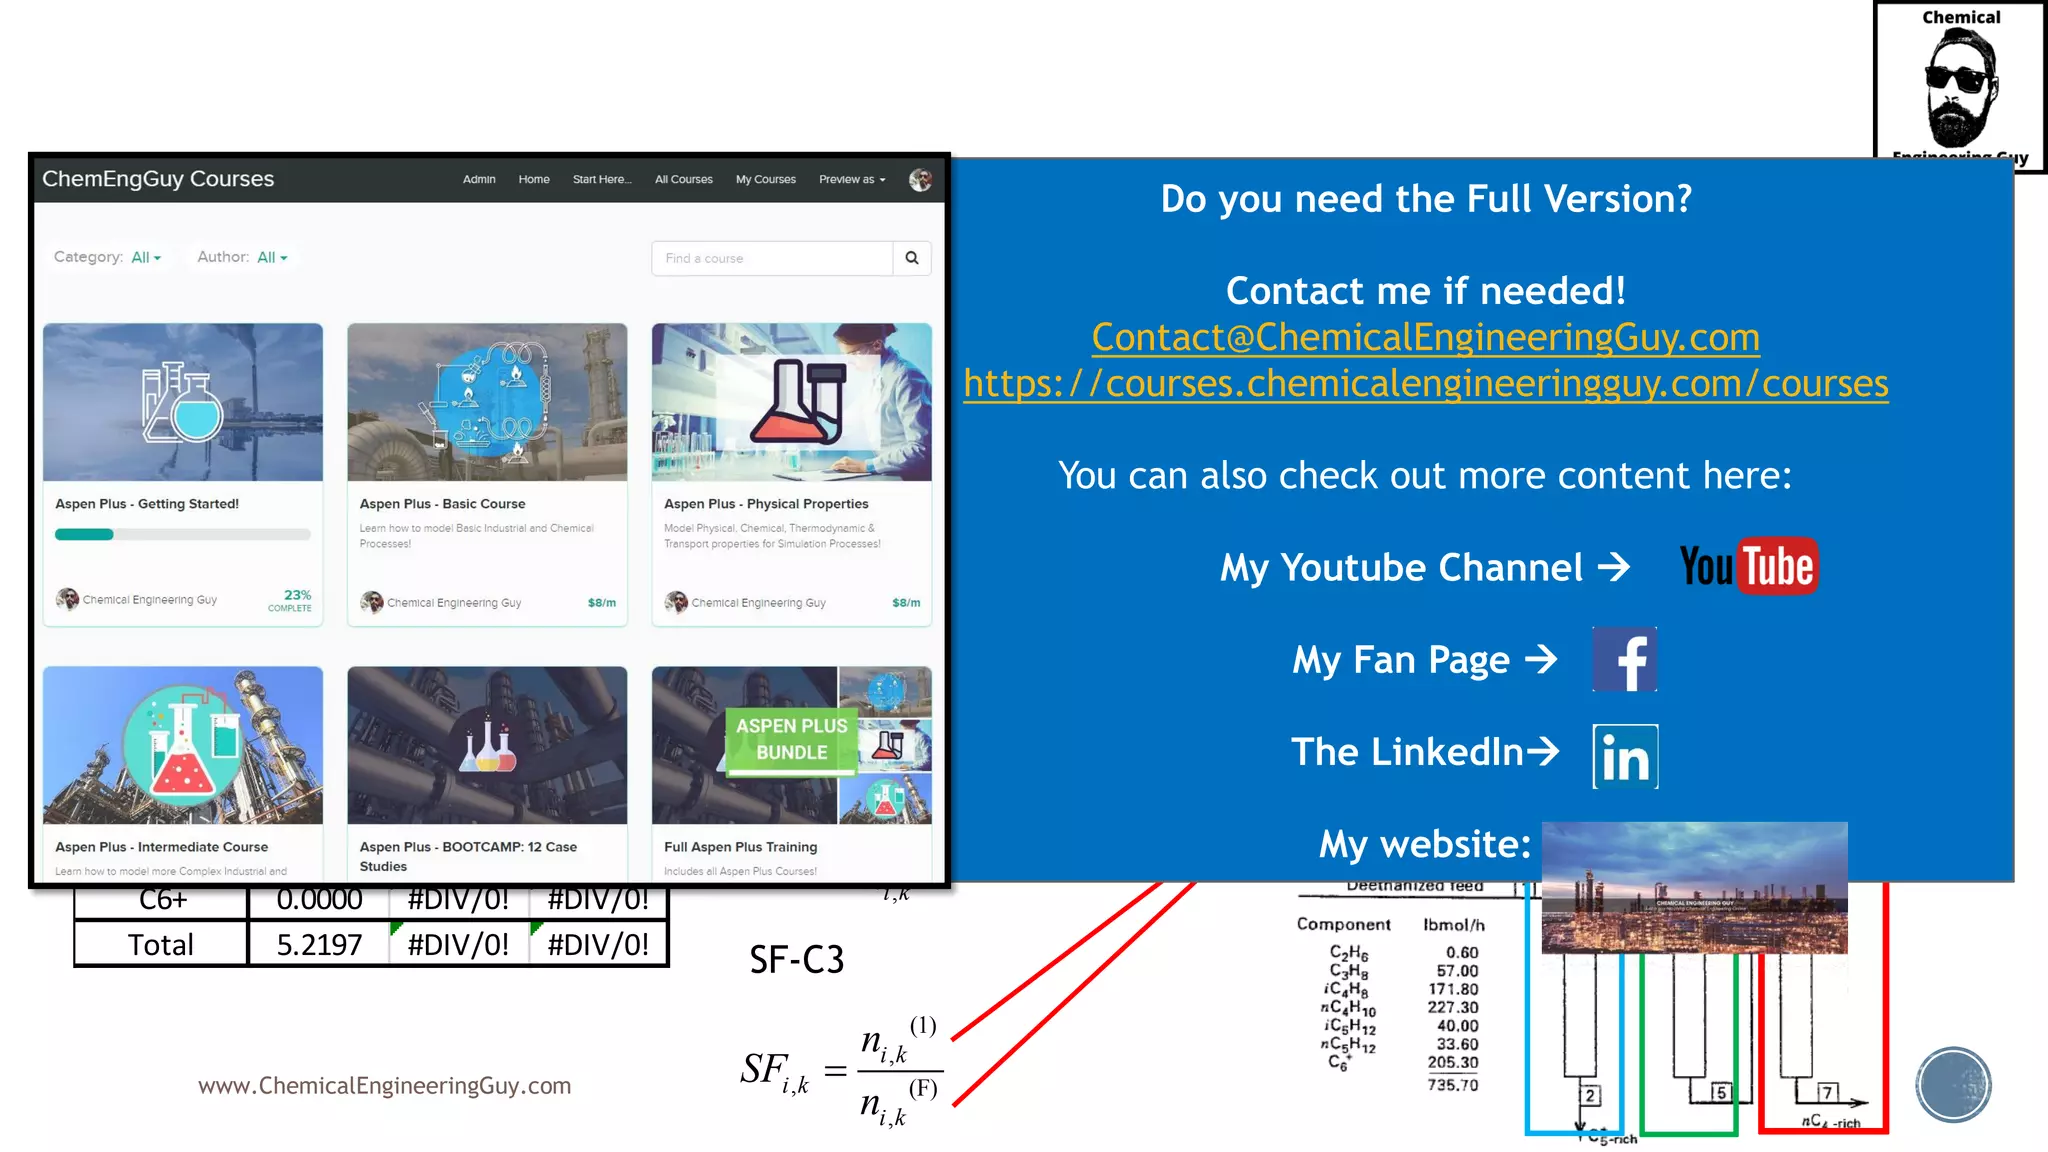Open Aspen Plus BOOTCAMP thumbnail
2048x1152 pixels.
tap(487, 746)
